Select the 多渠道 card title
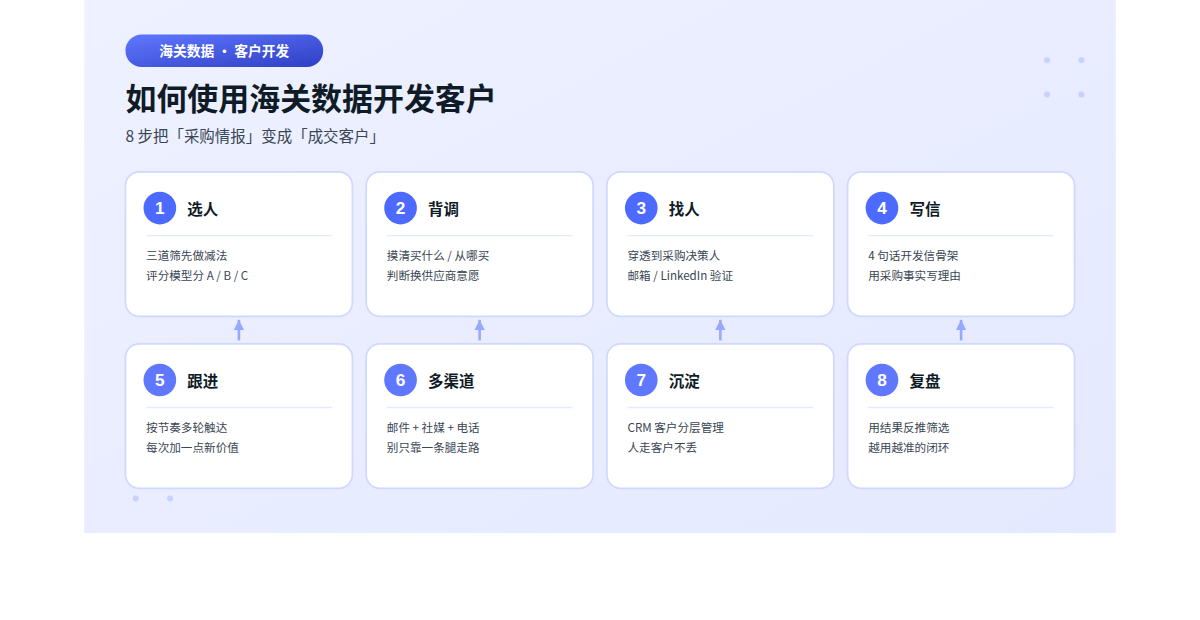Image resolution: width=1200 pixels, height=620 pixels. (x=451, y=381)
